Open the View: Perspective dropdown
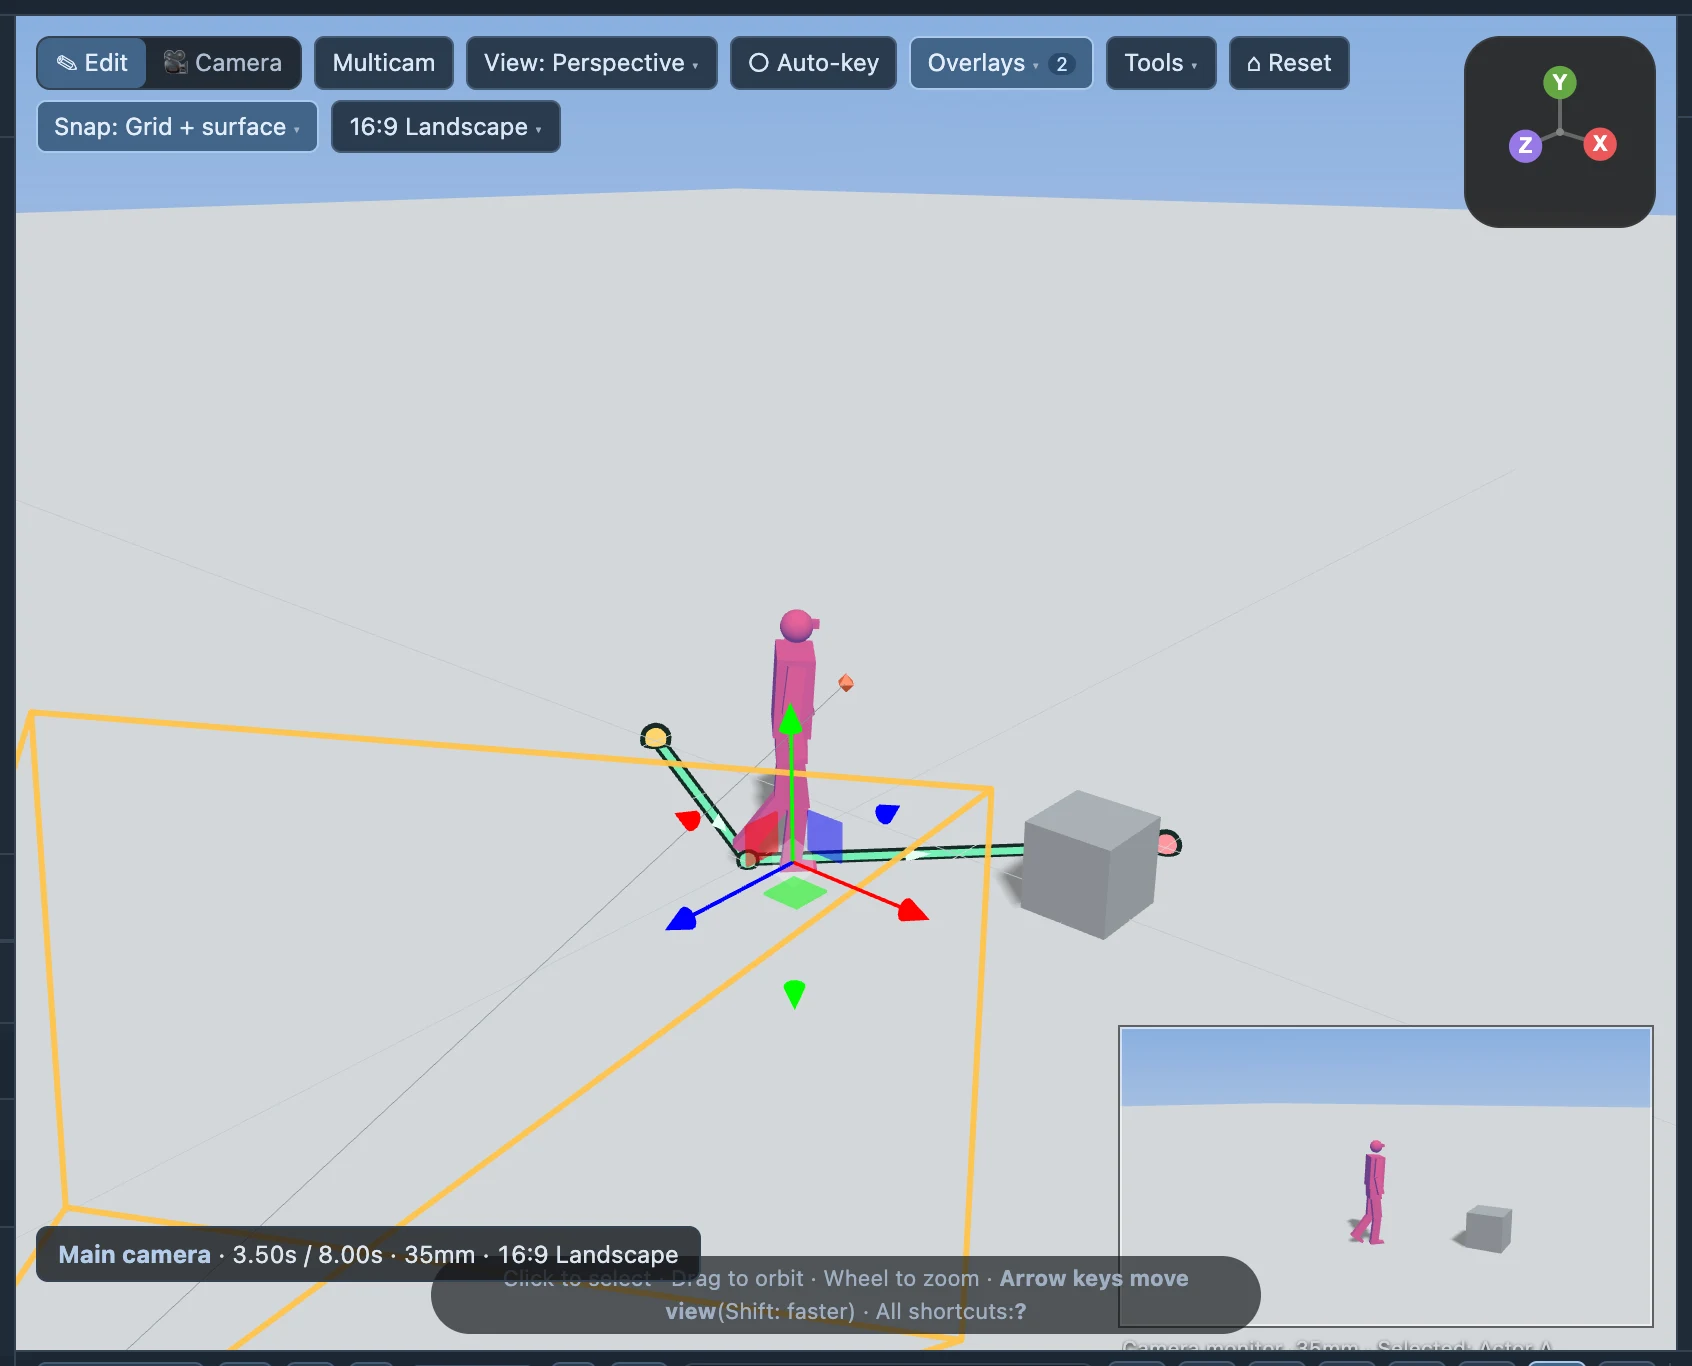The height and width of the screenshot is (1366, 1692). tap(591, 63)
